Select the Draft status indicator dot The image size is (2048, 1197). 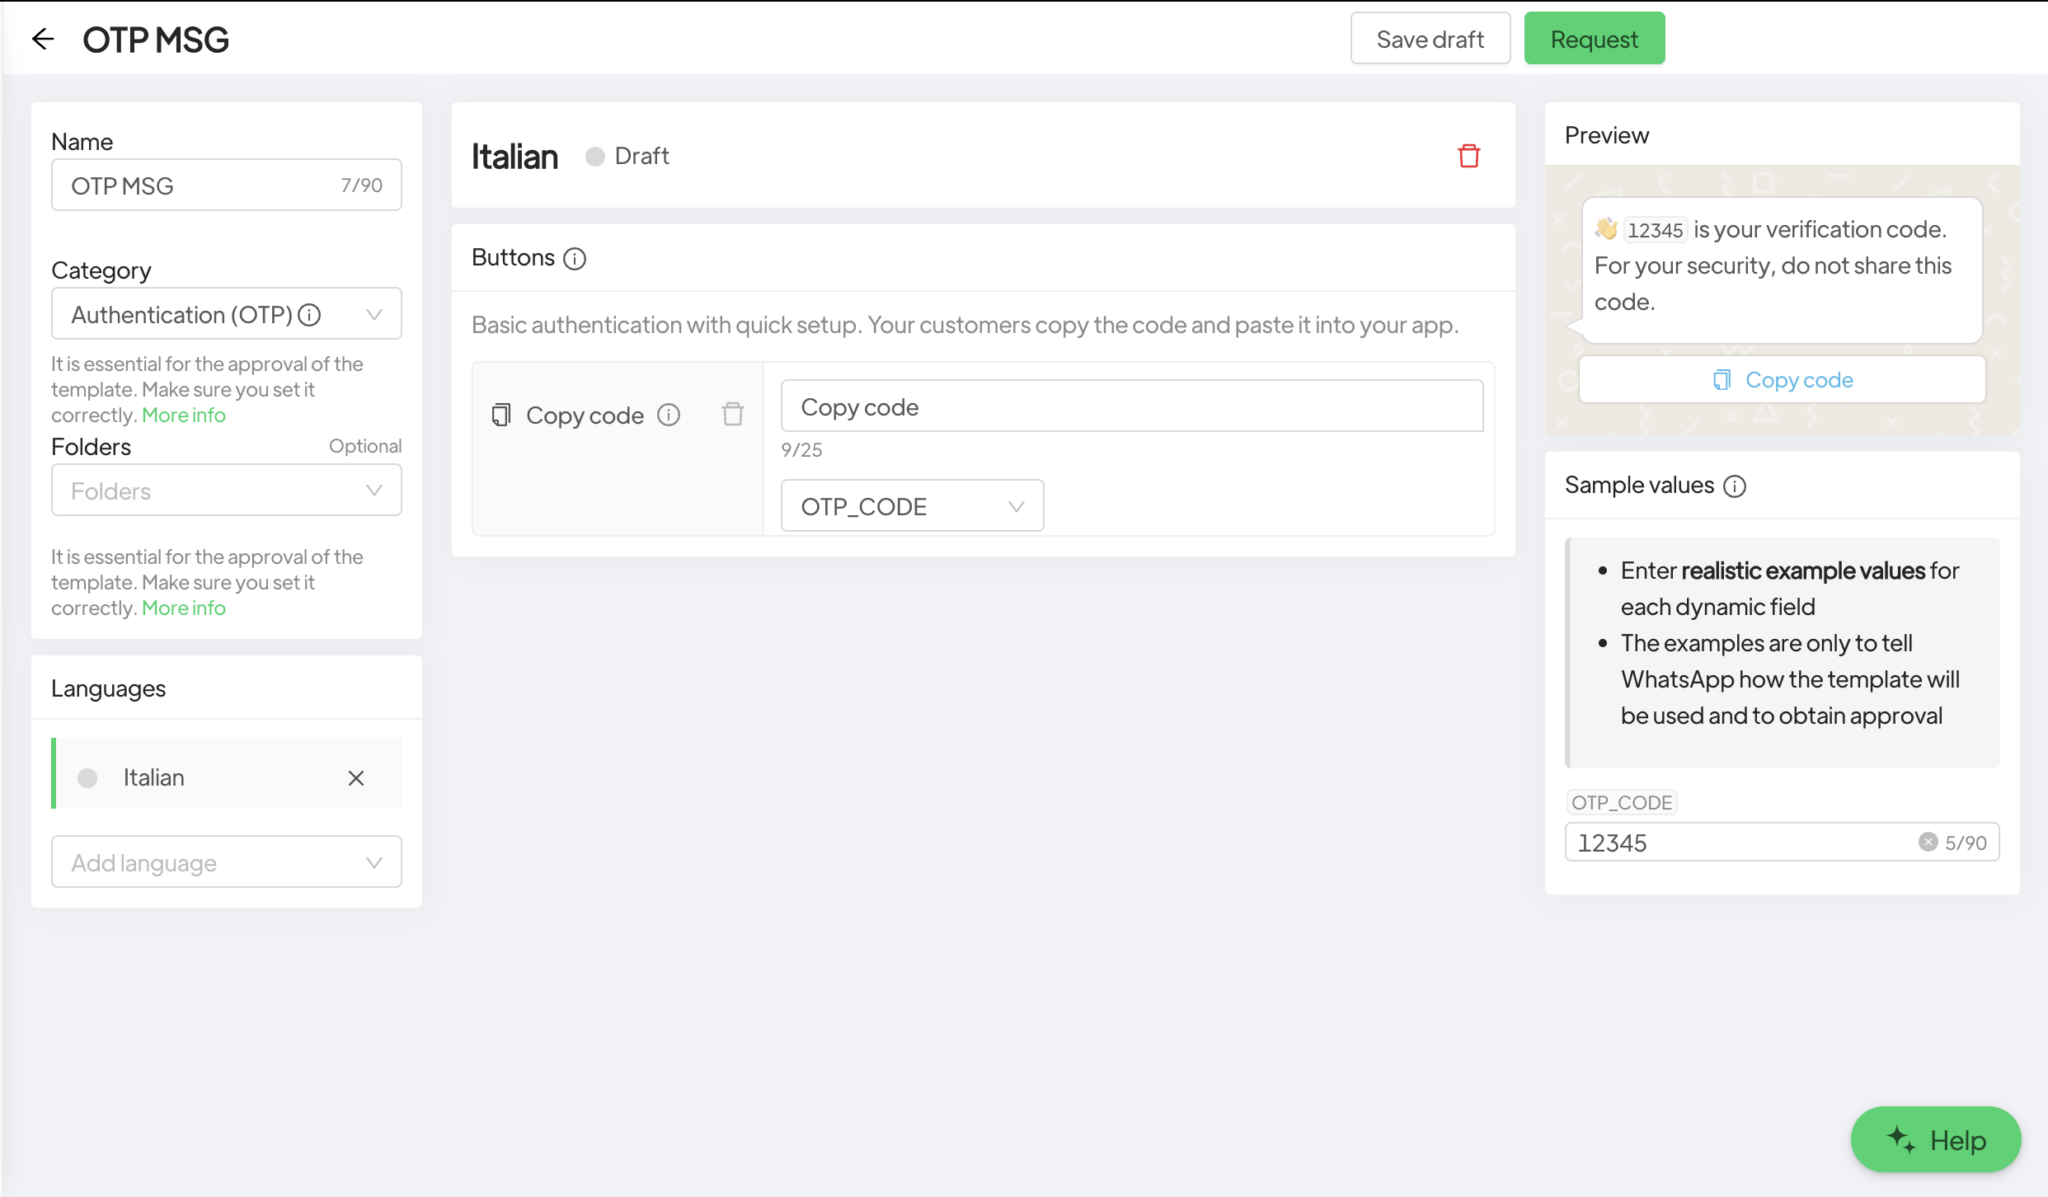coord(595,156)
